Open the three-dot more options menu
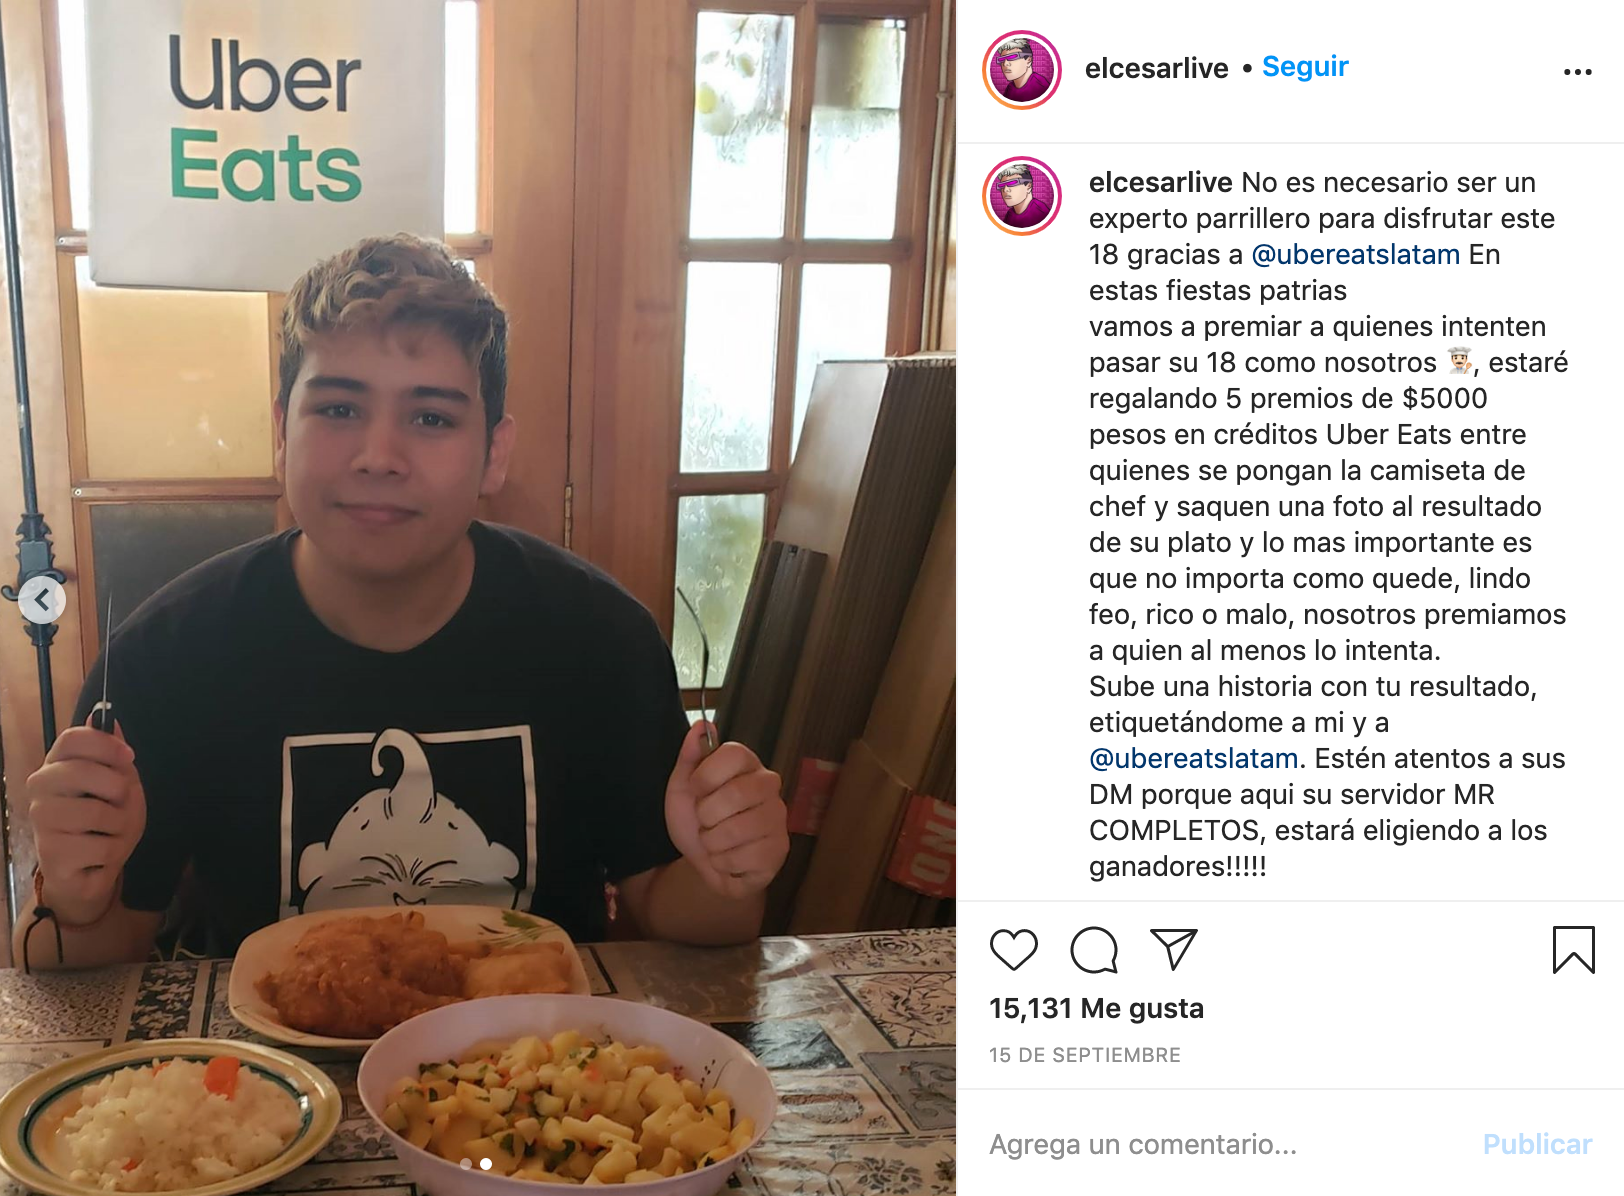1624x1196 pixels. 1577,71
